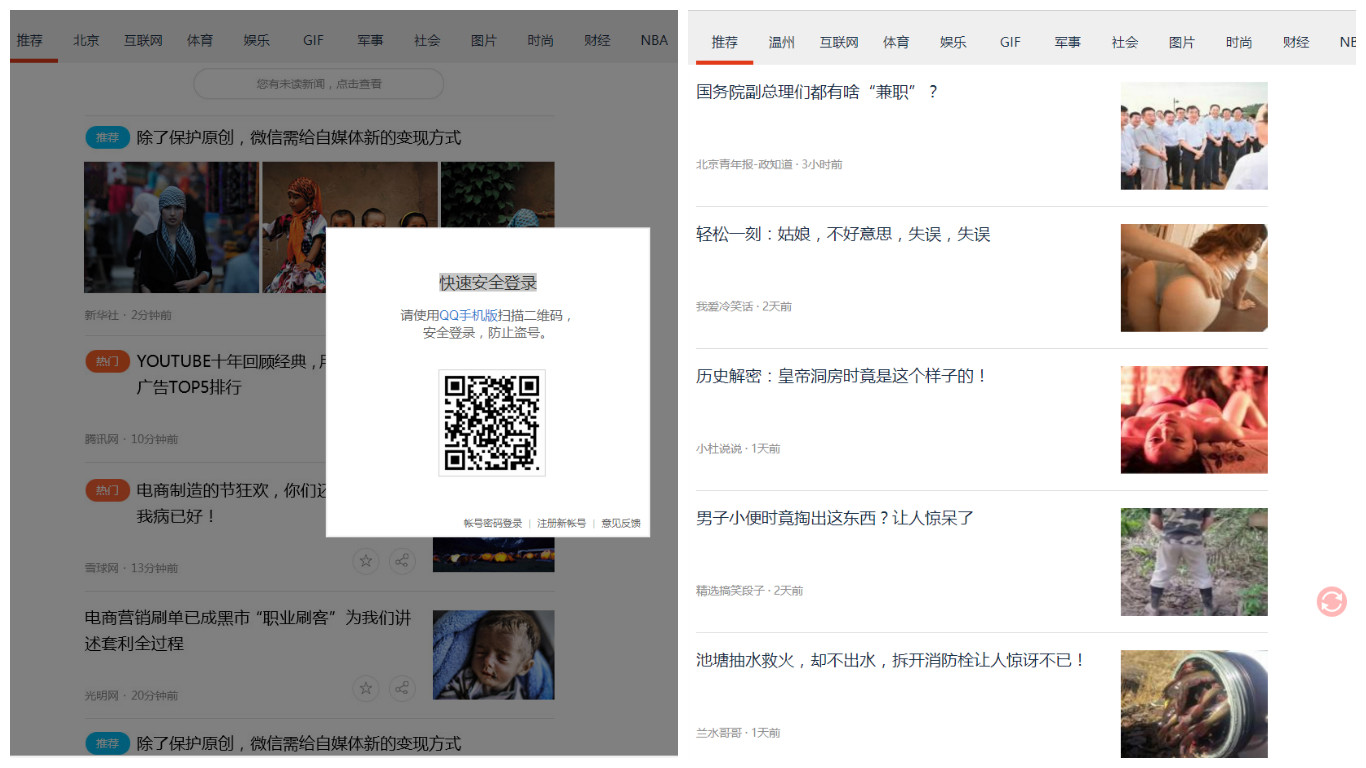Screen dimensions: 1366x768
Task: Click the orange 热门 badge beside YOUTUBE article
Action: point(107,361)
